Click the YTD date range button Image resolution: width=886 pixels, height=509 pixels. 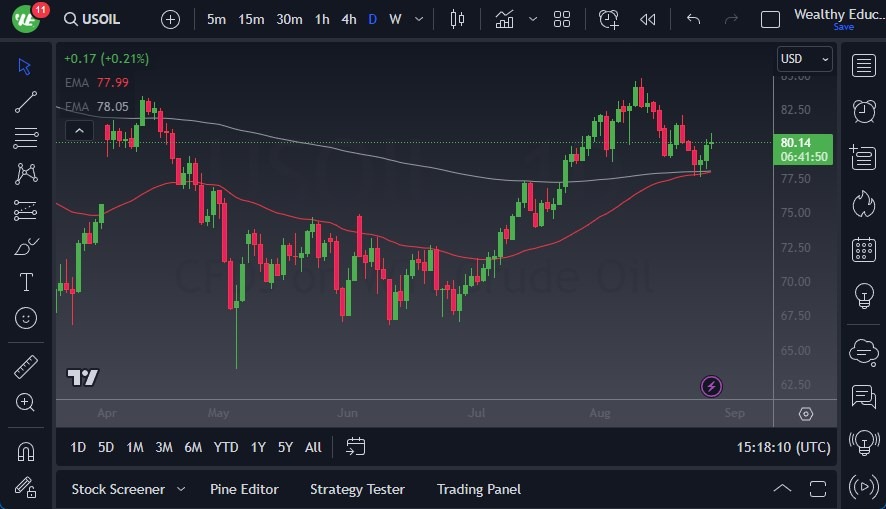coord(226,447)
